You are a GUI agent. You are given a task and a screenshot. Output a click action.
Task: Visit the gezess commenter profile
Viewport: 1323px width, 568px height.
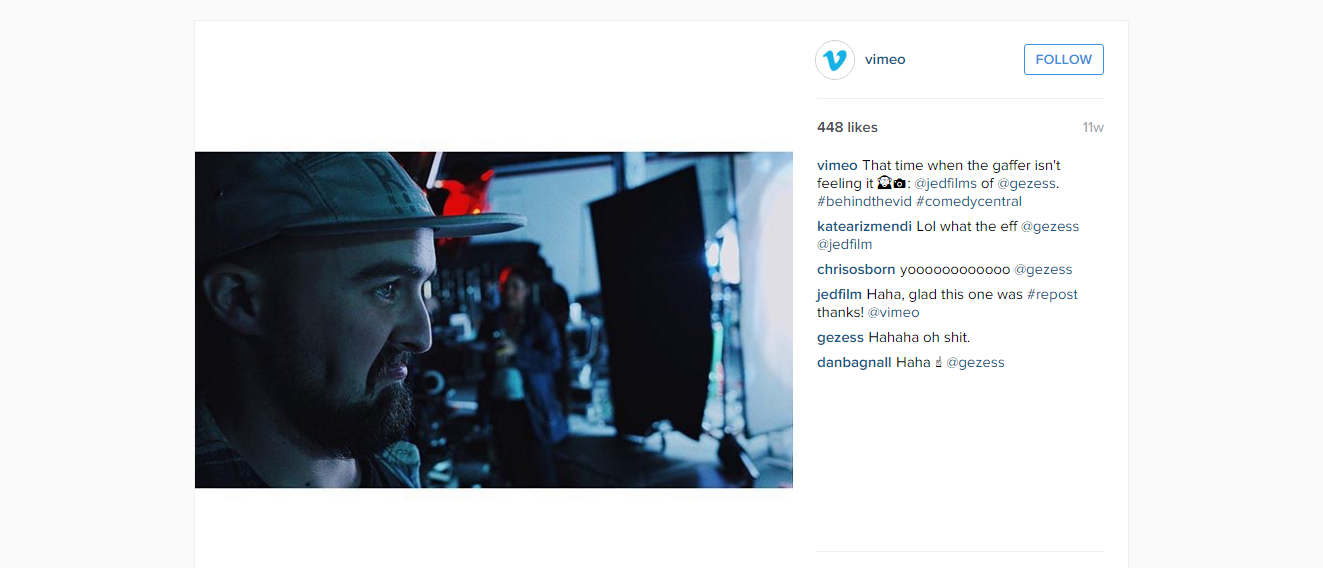coord(840,338)
